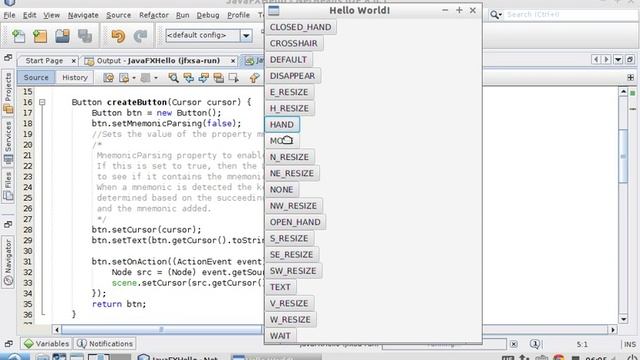Screen dimensions: 640x360
Task: Select the History view toggle
Action: [x=75, y=77]
